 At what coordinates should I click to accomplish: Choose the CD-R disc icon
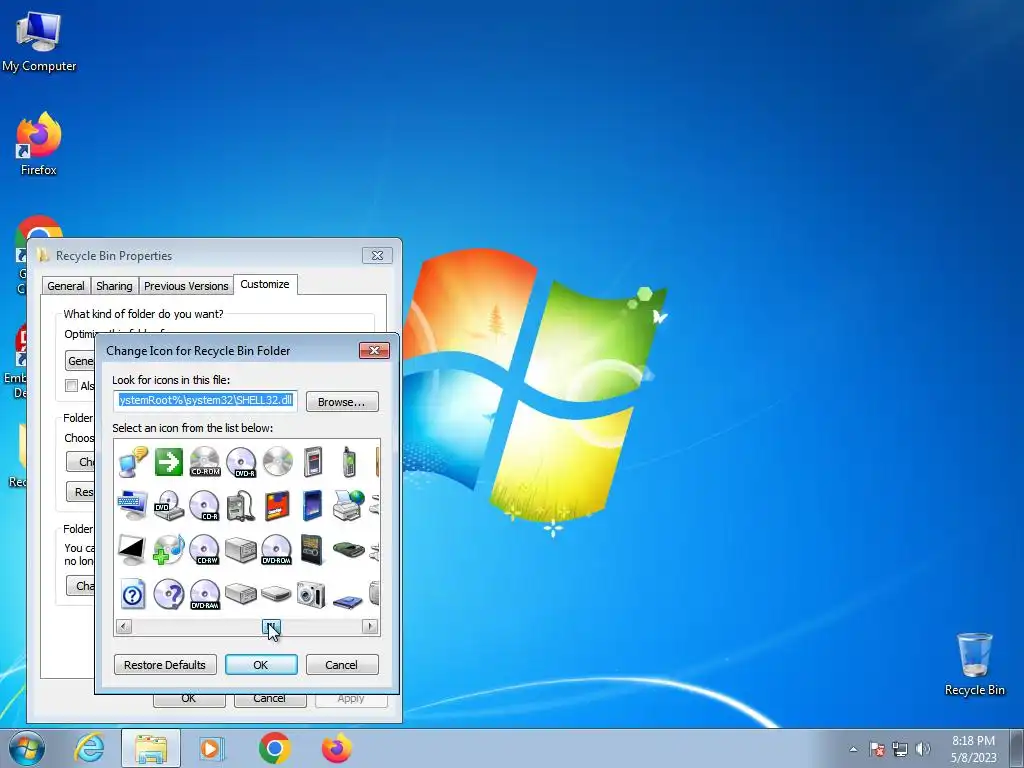coord(204,506)
